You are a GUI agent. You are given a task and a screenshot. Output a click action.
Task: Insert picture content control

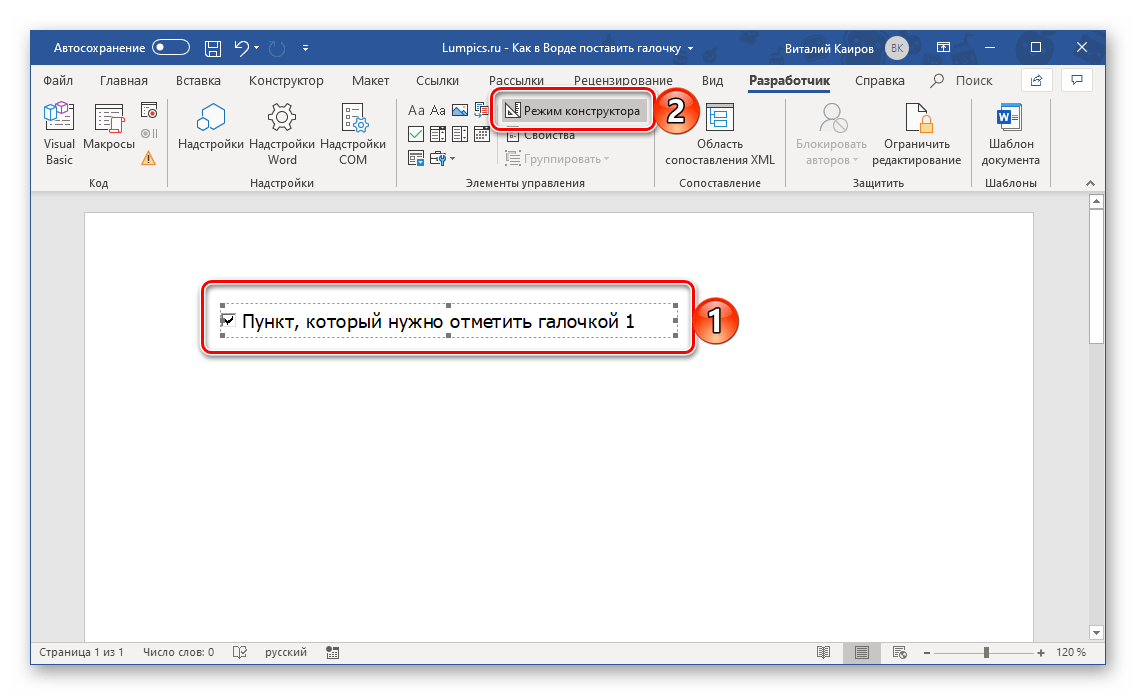460,110
